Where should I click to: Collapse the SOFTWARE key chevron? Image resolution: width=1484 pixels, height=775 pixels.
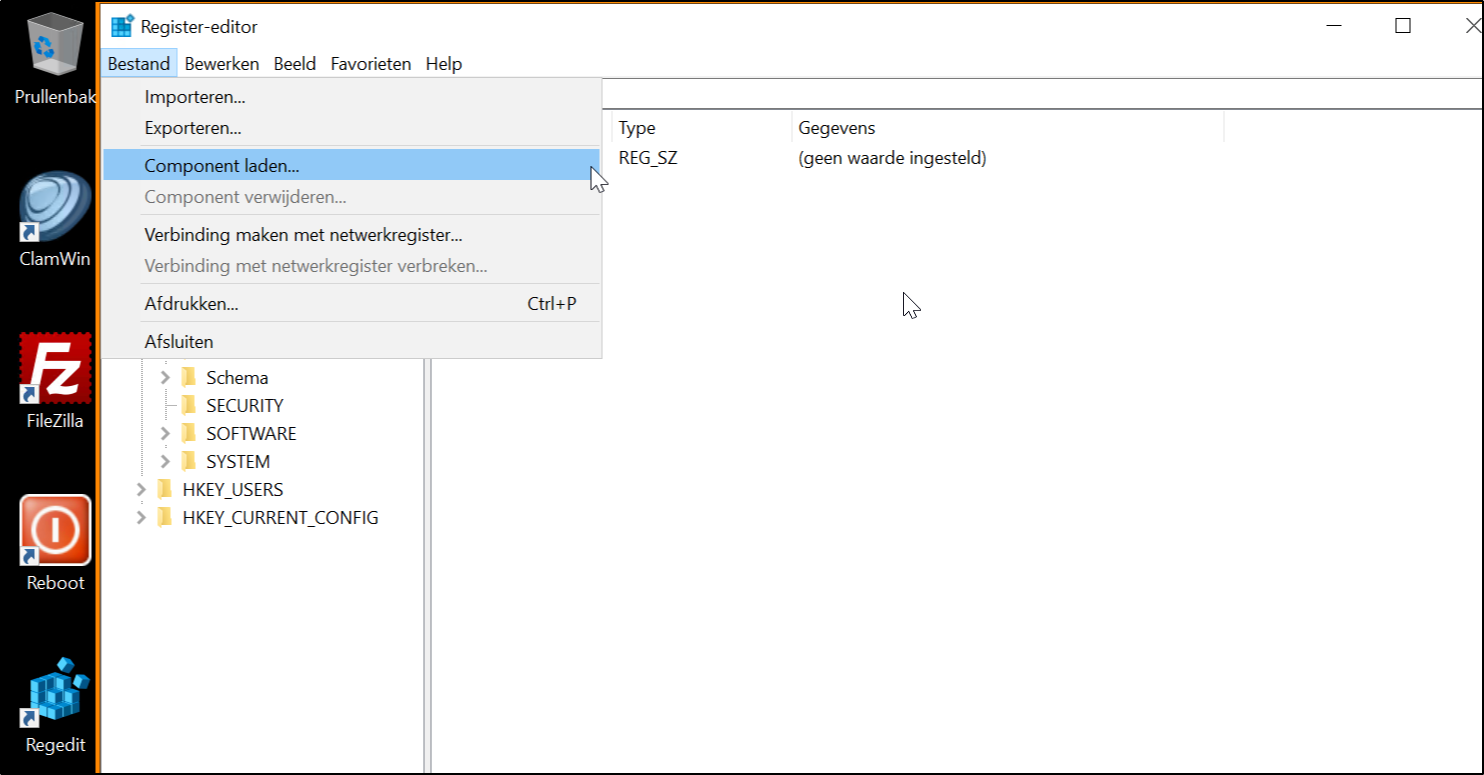click(166, 433)
